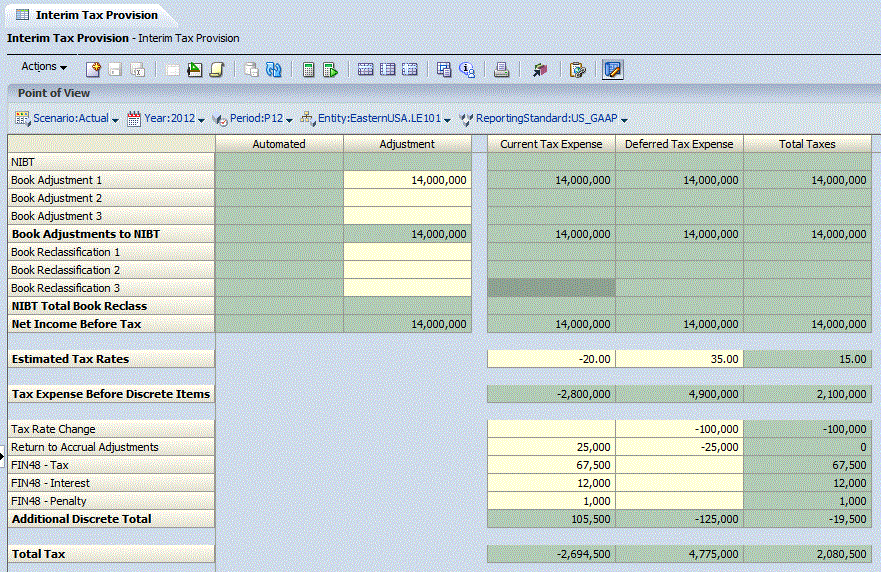Select the Total Tax row header
Image resolution: width=881 pixels, height=572 pixels.
point(111,554)
